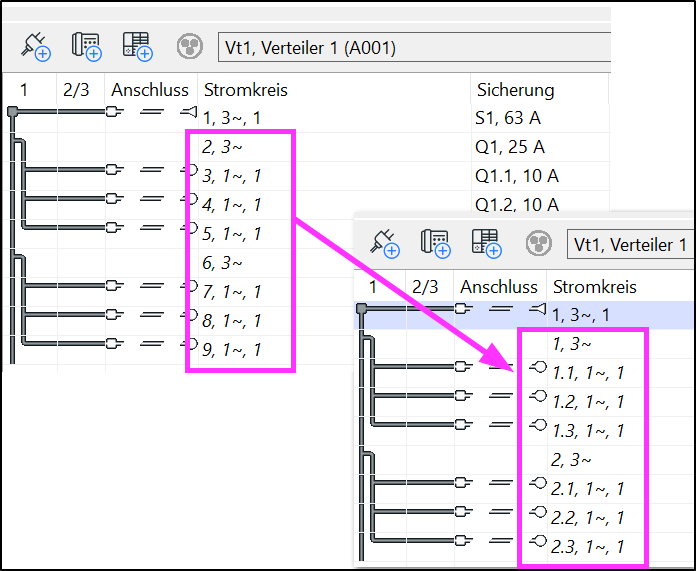Viewport: 696px width, 571px height.
Task: Click fuse cell 'S1, 63 A'
Action: [x=508, y=119]
